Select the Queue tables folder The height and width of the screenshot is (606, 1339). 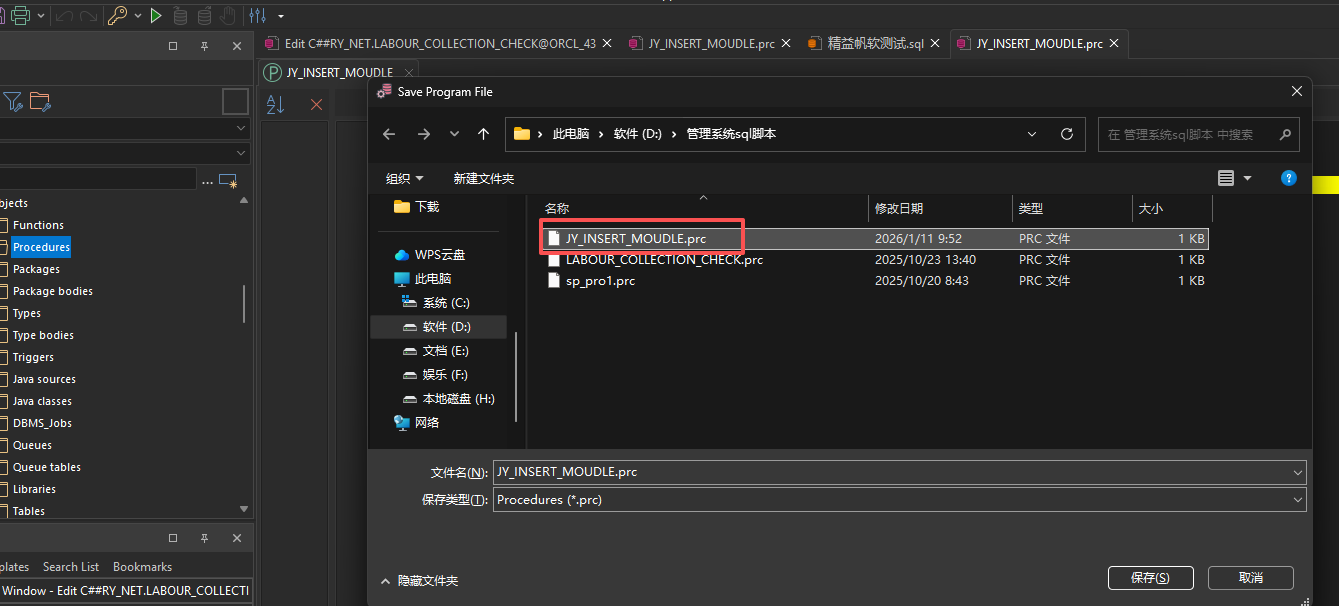point(47,467)
